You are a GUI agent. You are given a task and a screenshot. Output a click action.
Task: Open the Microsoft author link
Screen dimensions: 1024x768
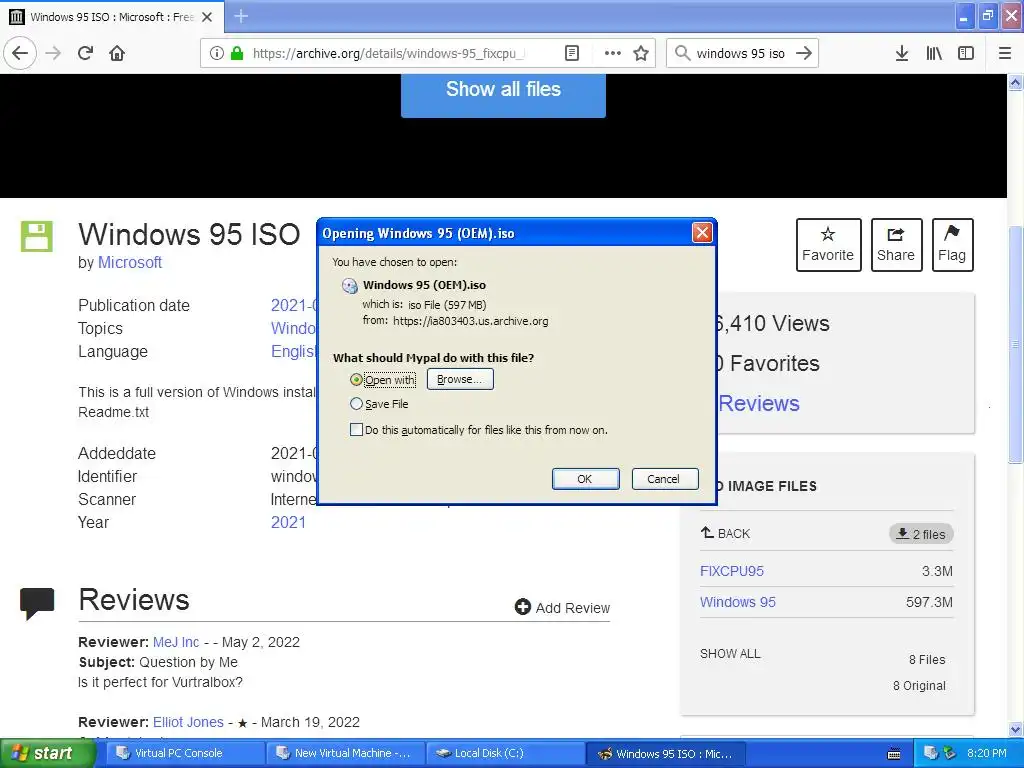(x=129, y=263)
